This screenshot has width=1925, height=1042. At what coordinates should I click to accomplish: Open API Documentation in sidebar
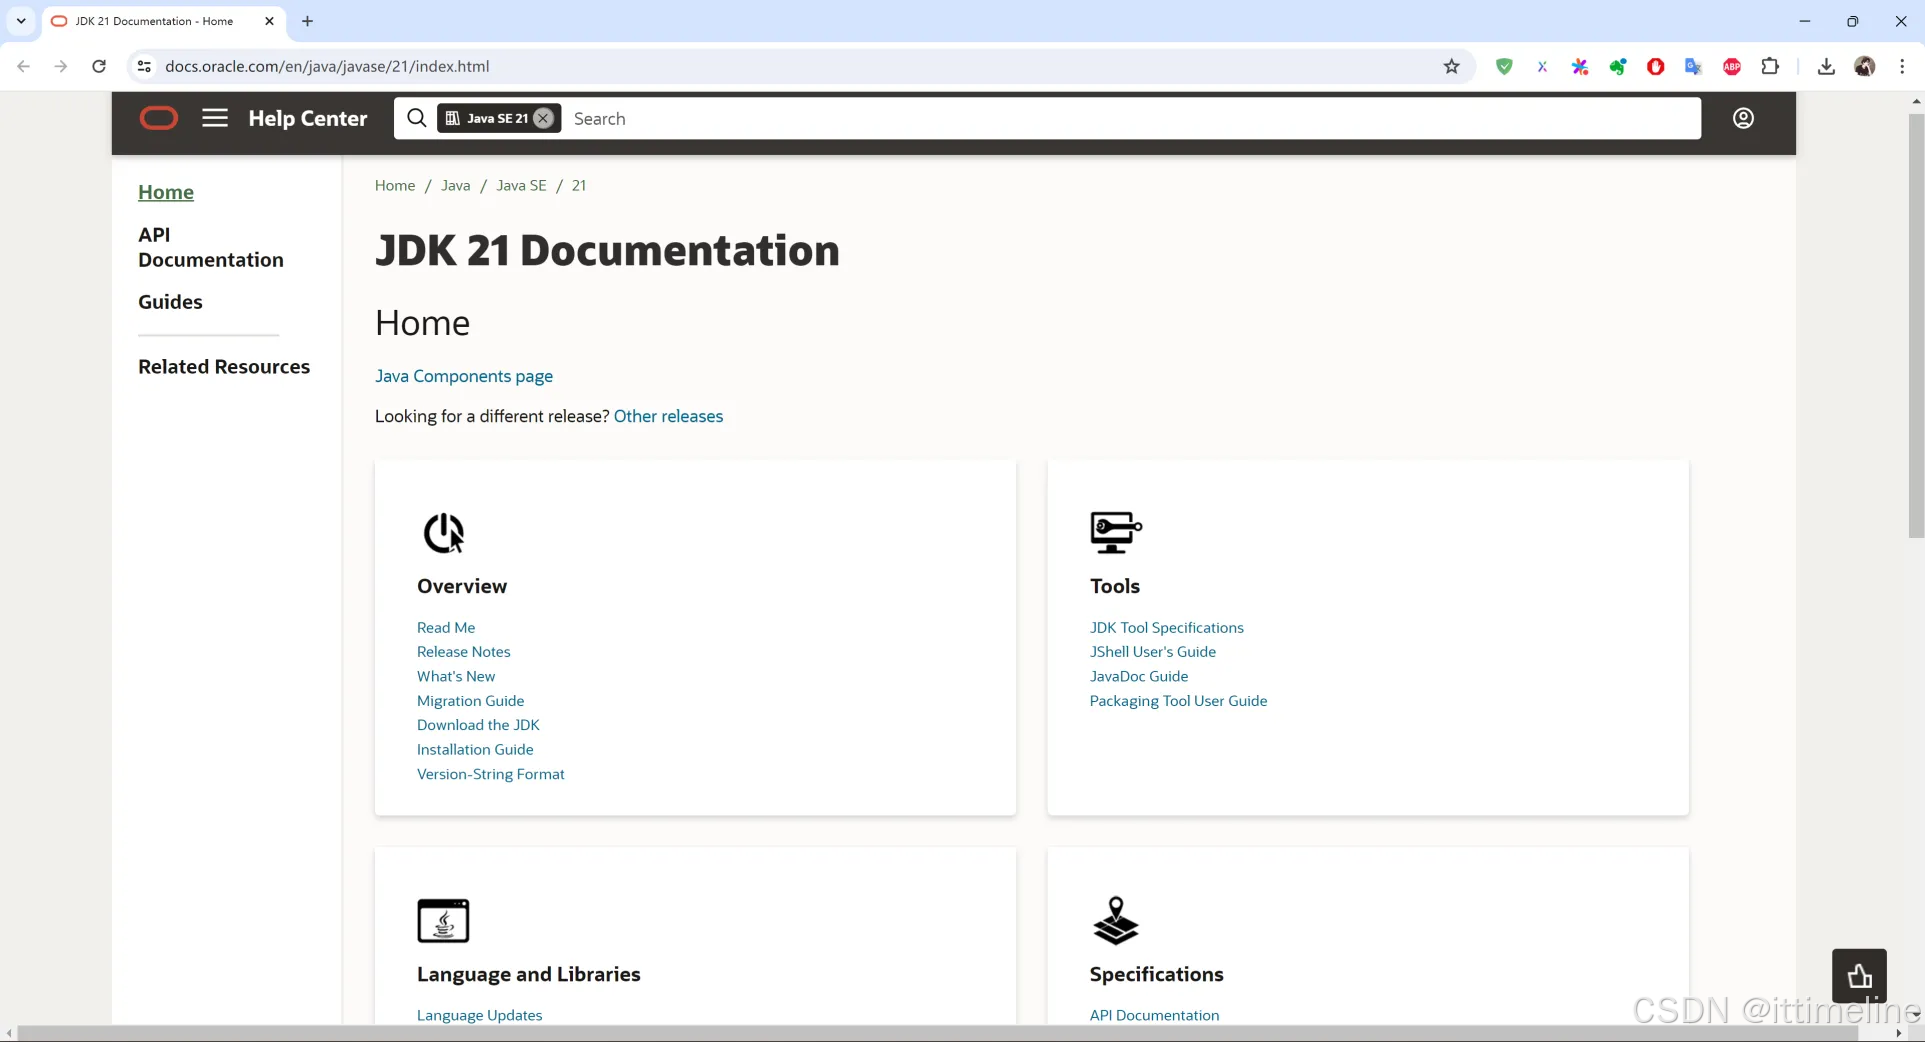[211, 247]
